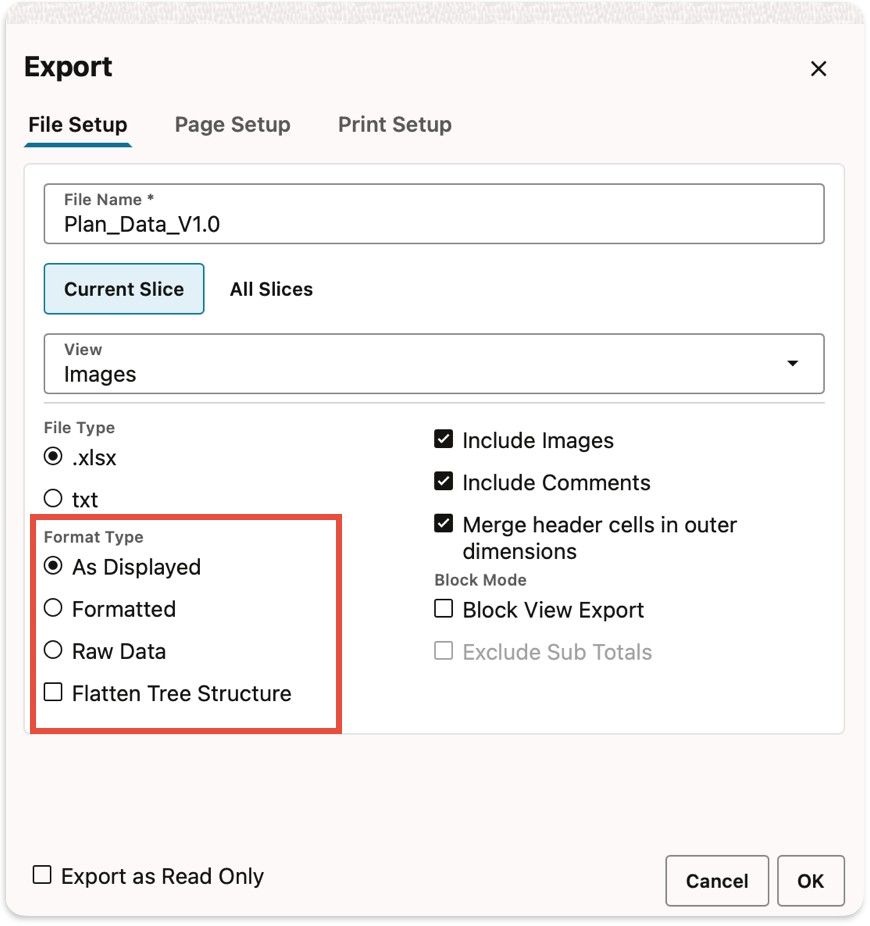The height and width of the screenshot is (926, 870).
Task: Choose the Formatted format type
Action: [53, 609]
